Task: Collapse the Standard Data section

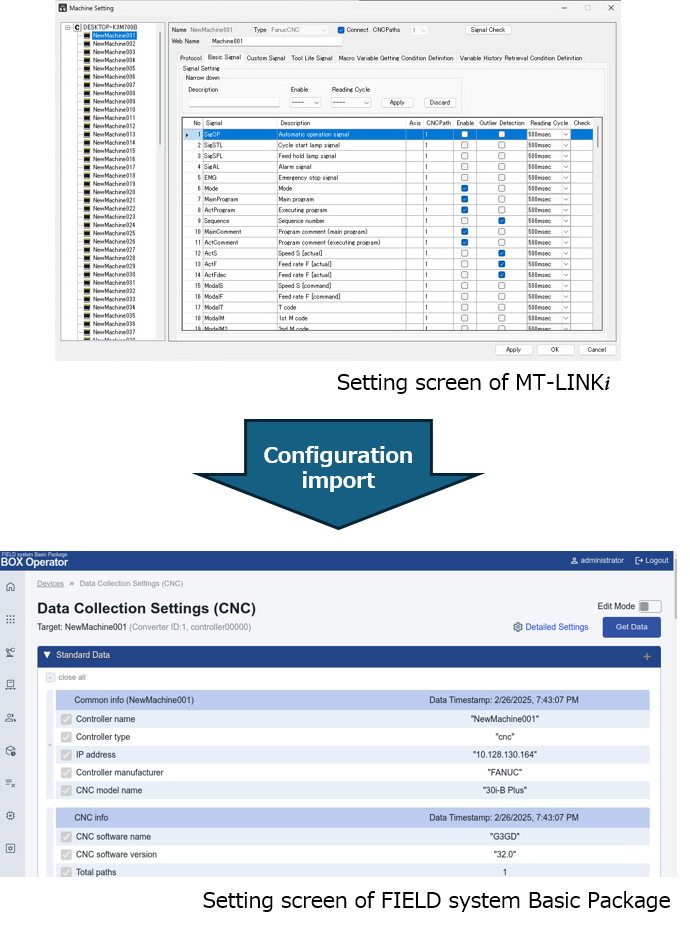Action: pyautogui.click(x=46, y=655)
